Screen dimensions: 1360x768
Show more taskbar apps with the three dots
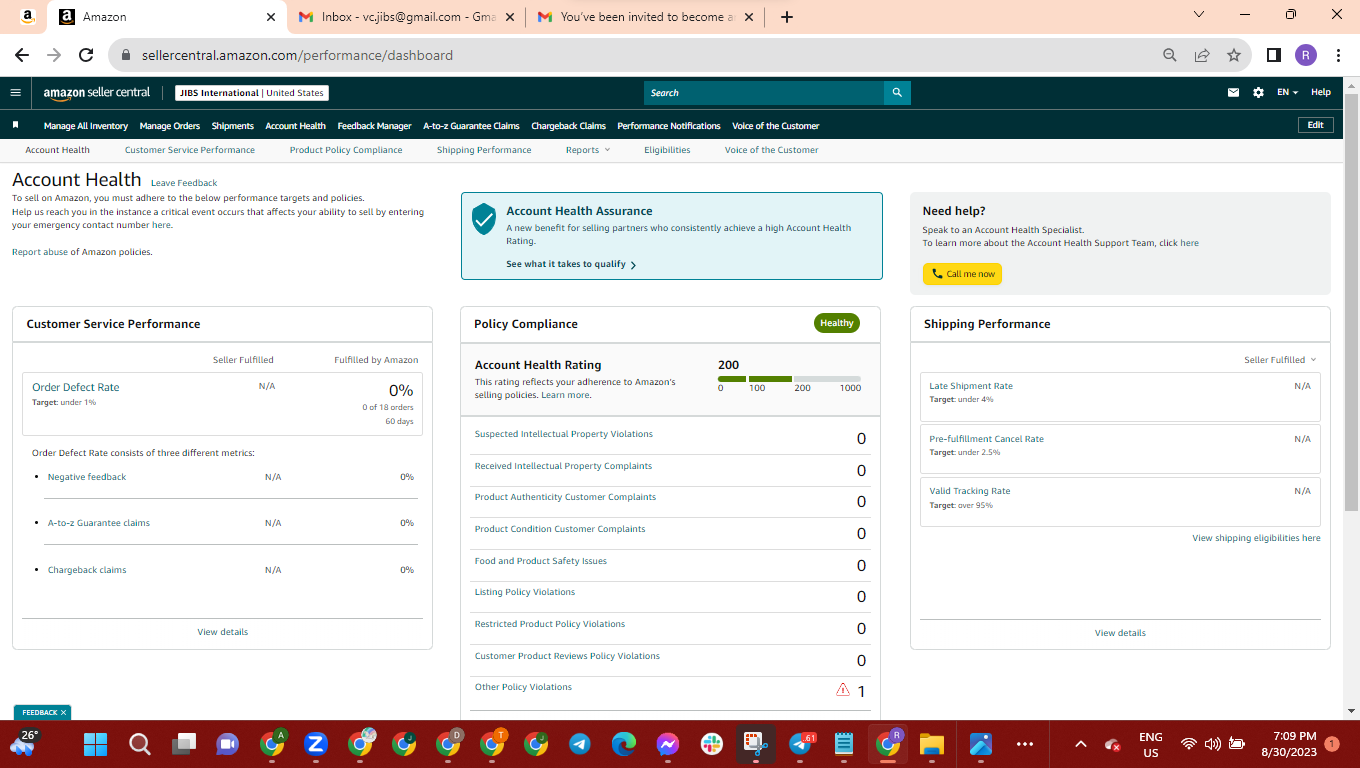coord(1024,744)
